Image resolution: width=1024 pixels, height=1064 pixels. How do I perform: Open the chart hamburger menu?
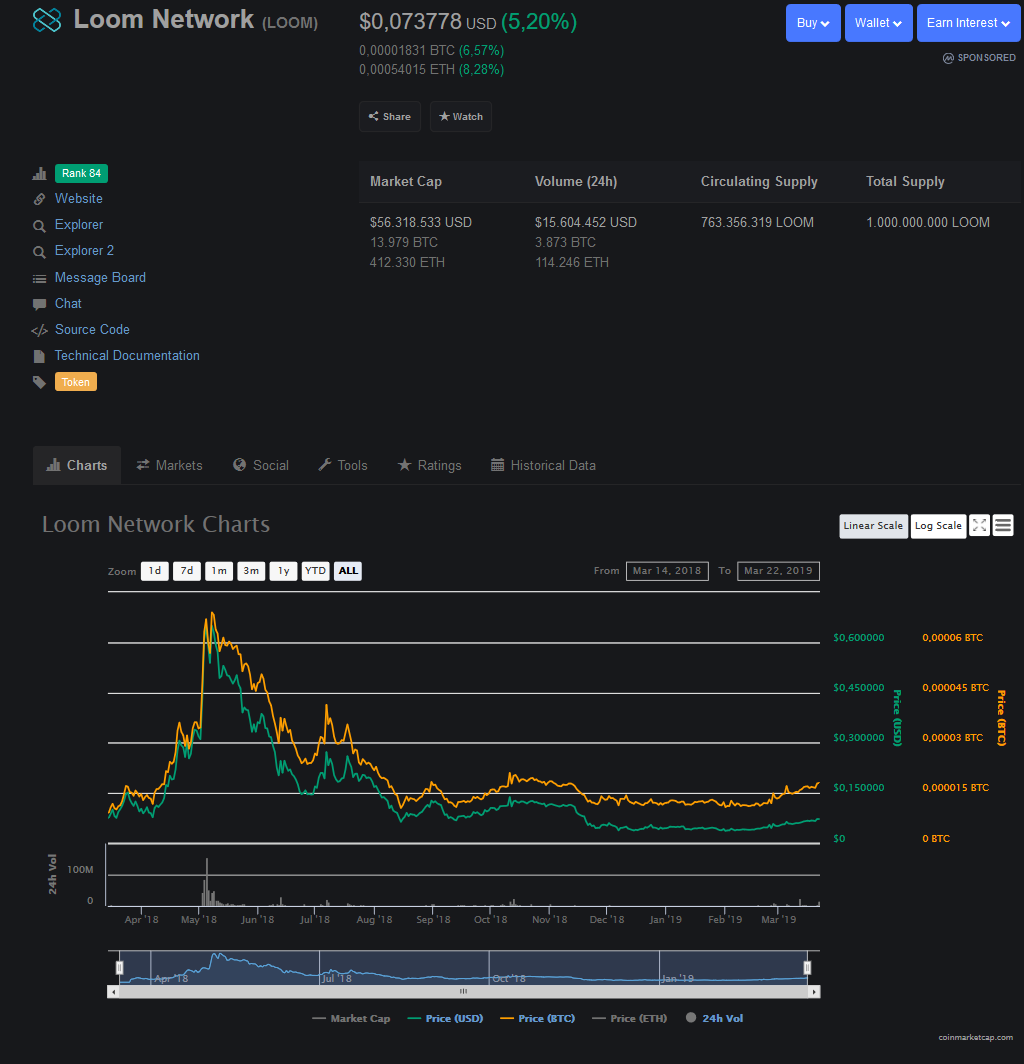tap(1003, 526)
